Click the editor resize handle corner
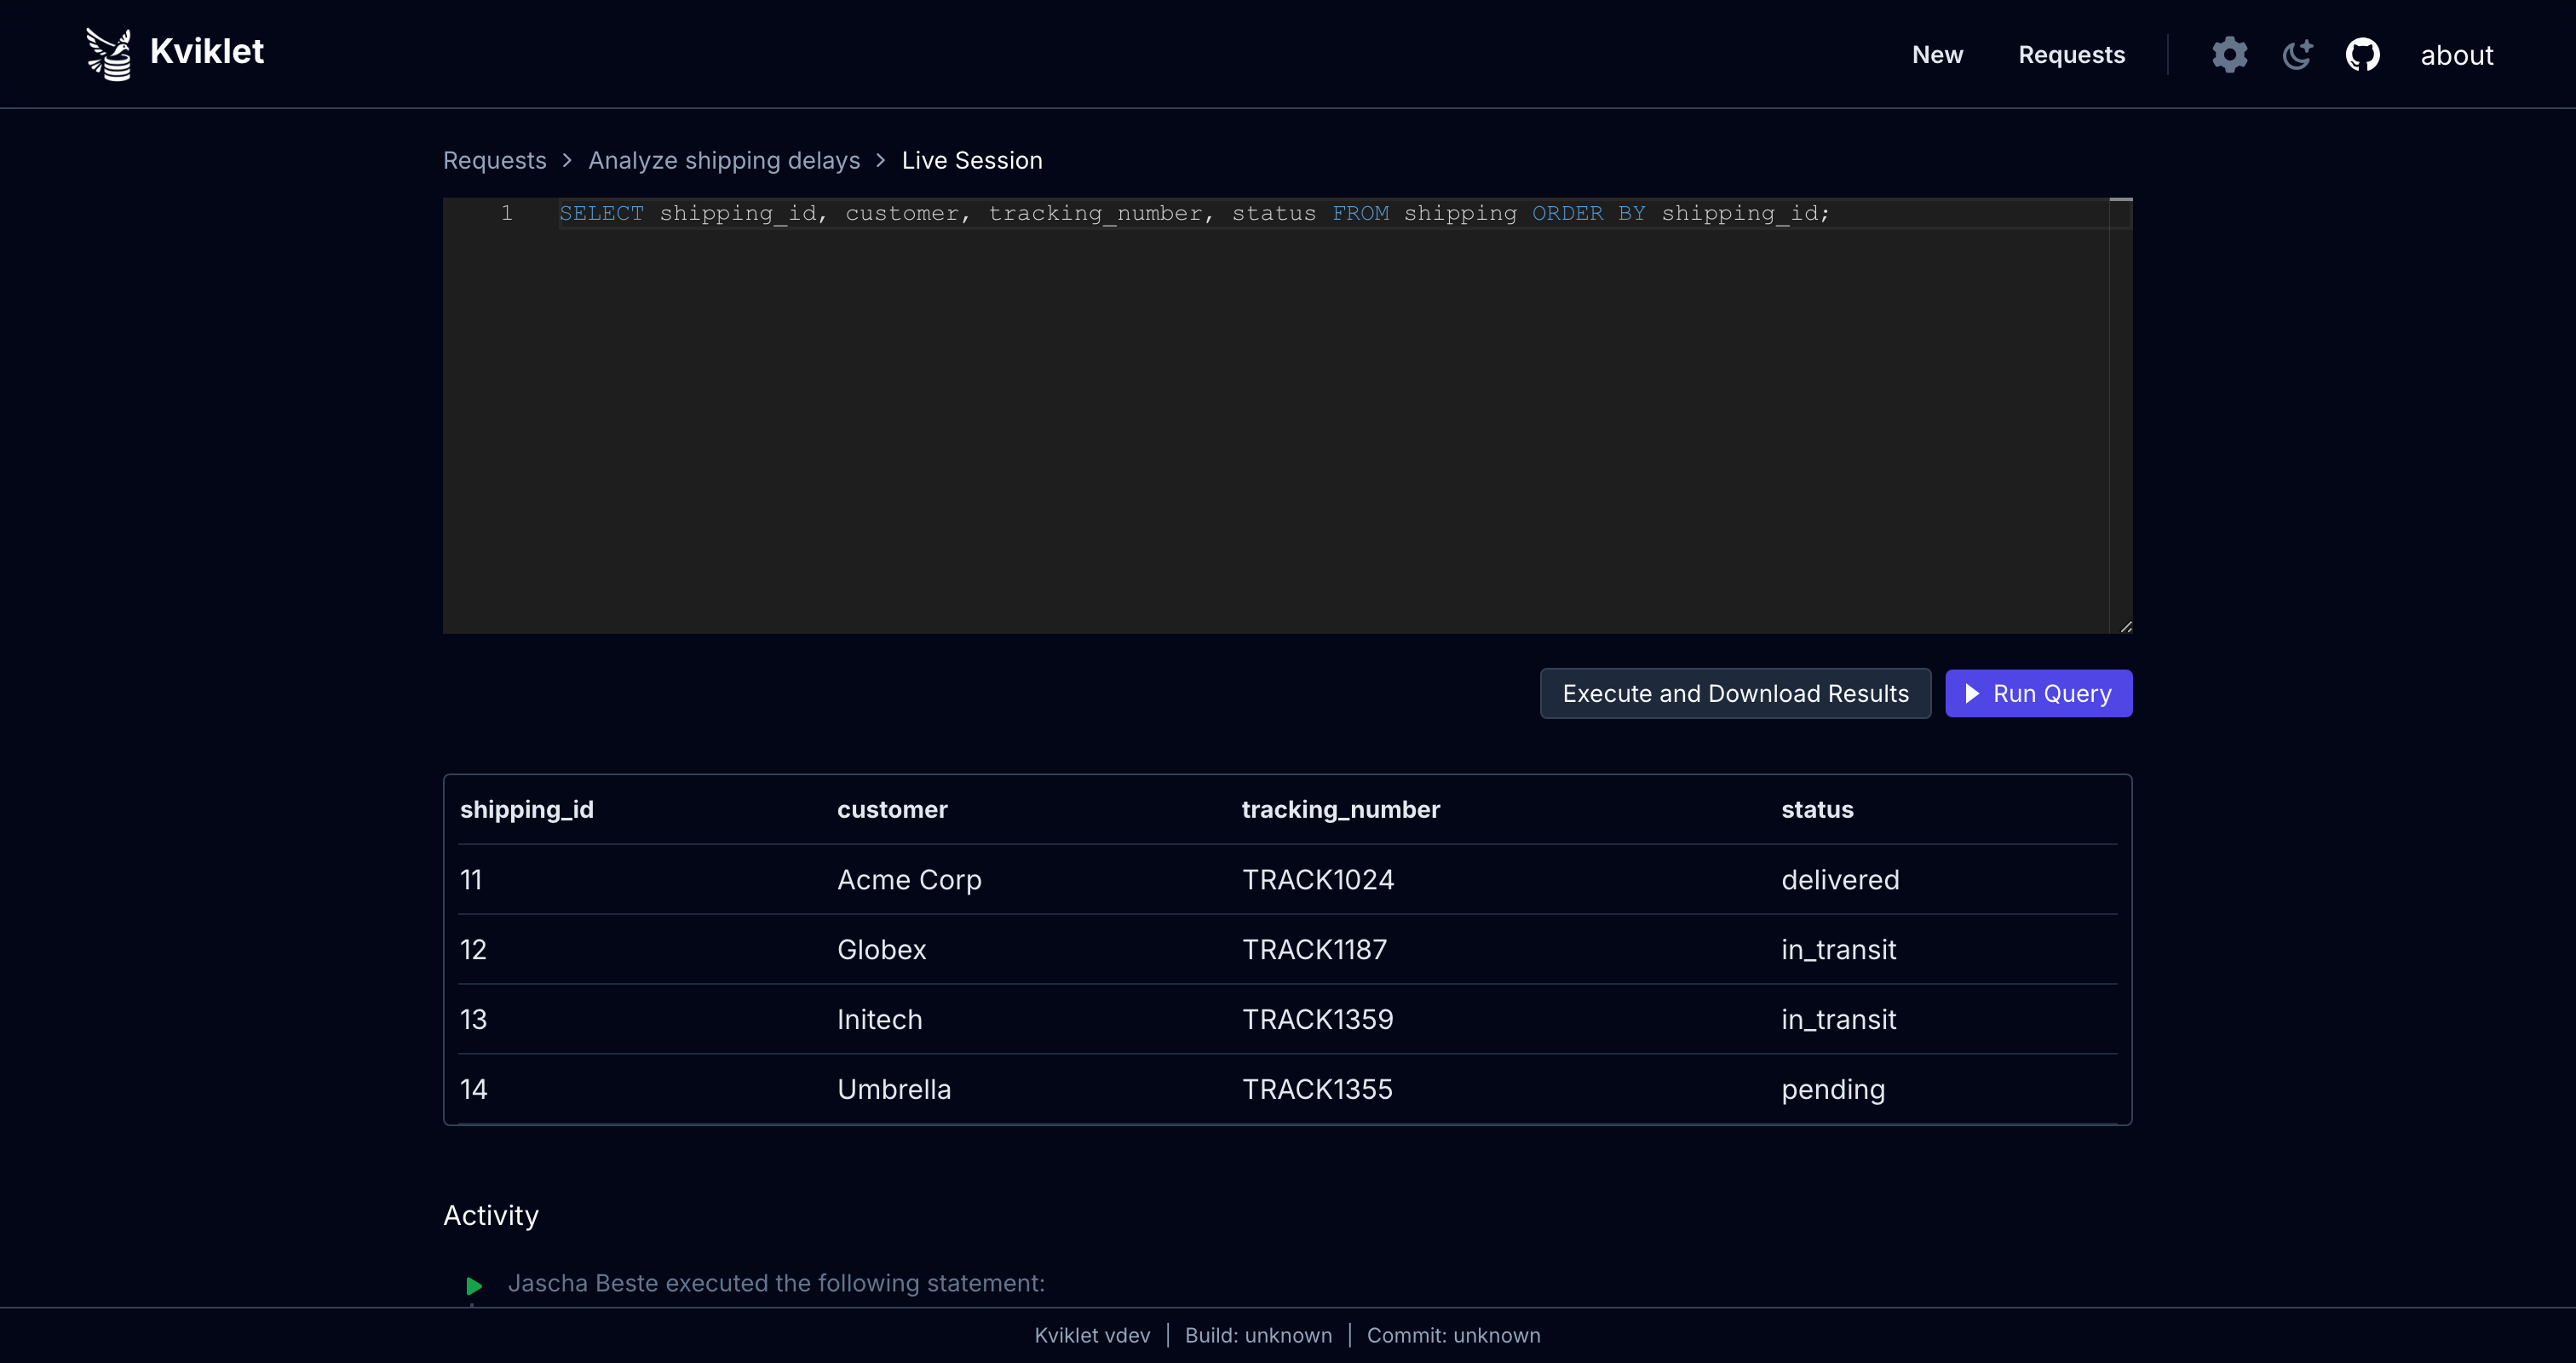This screenshot has height=1363, width=2576. click(x=2125, y=626)
